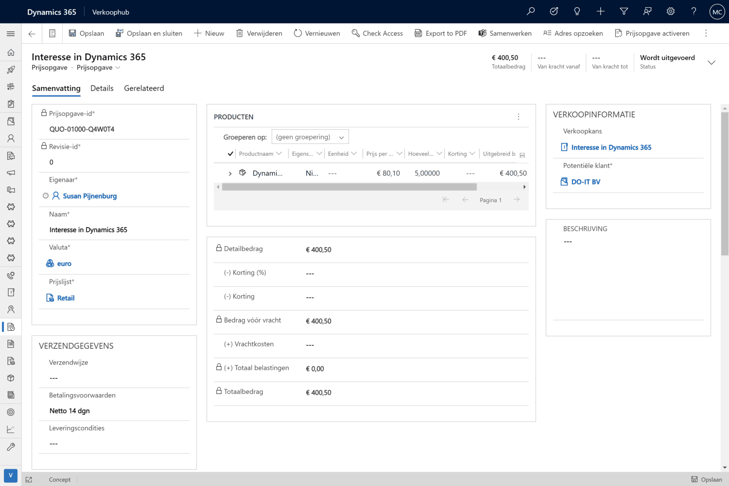Open the selected quotes sidebar icon
The height and width of the screenshot is (486, 729).
11,327
